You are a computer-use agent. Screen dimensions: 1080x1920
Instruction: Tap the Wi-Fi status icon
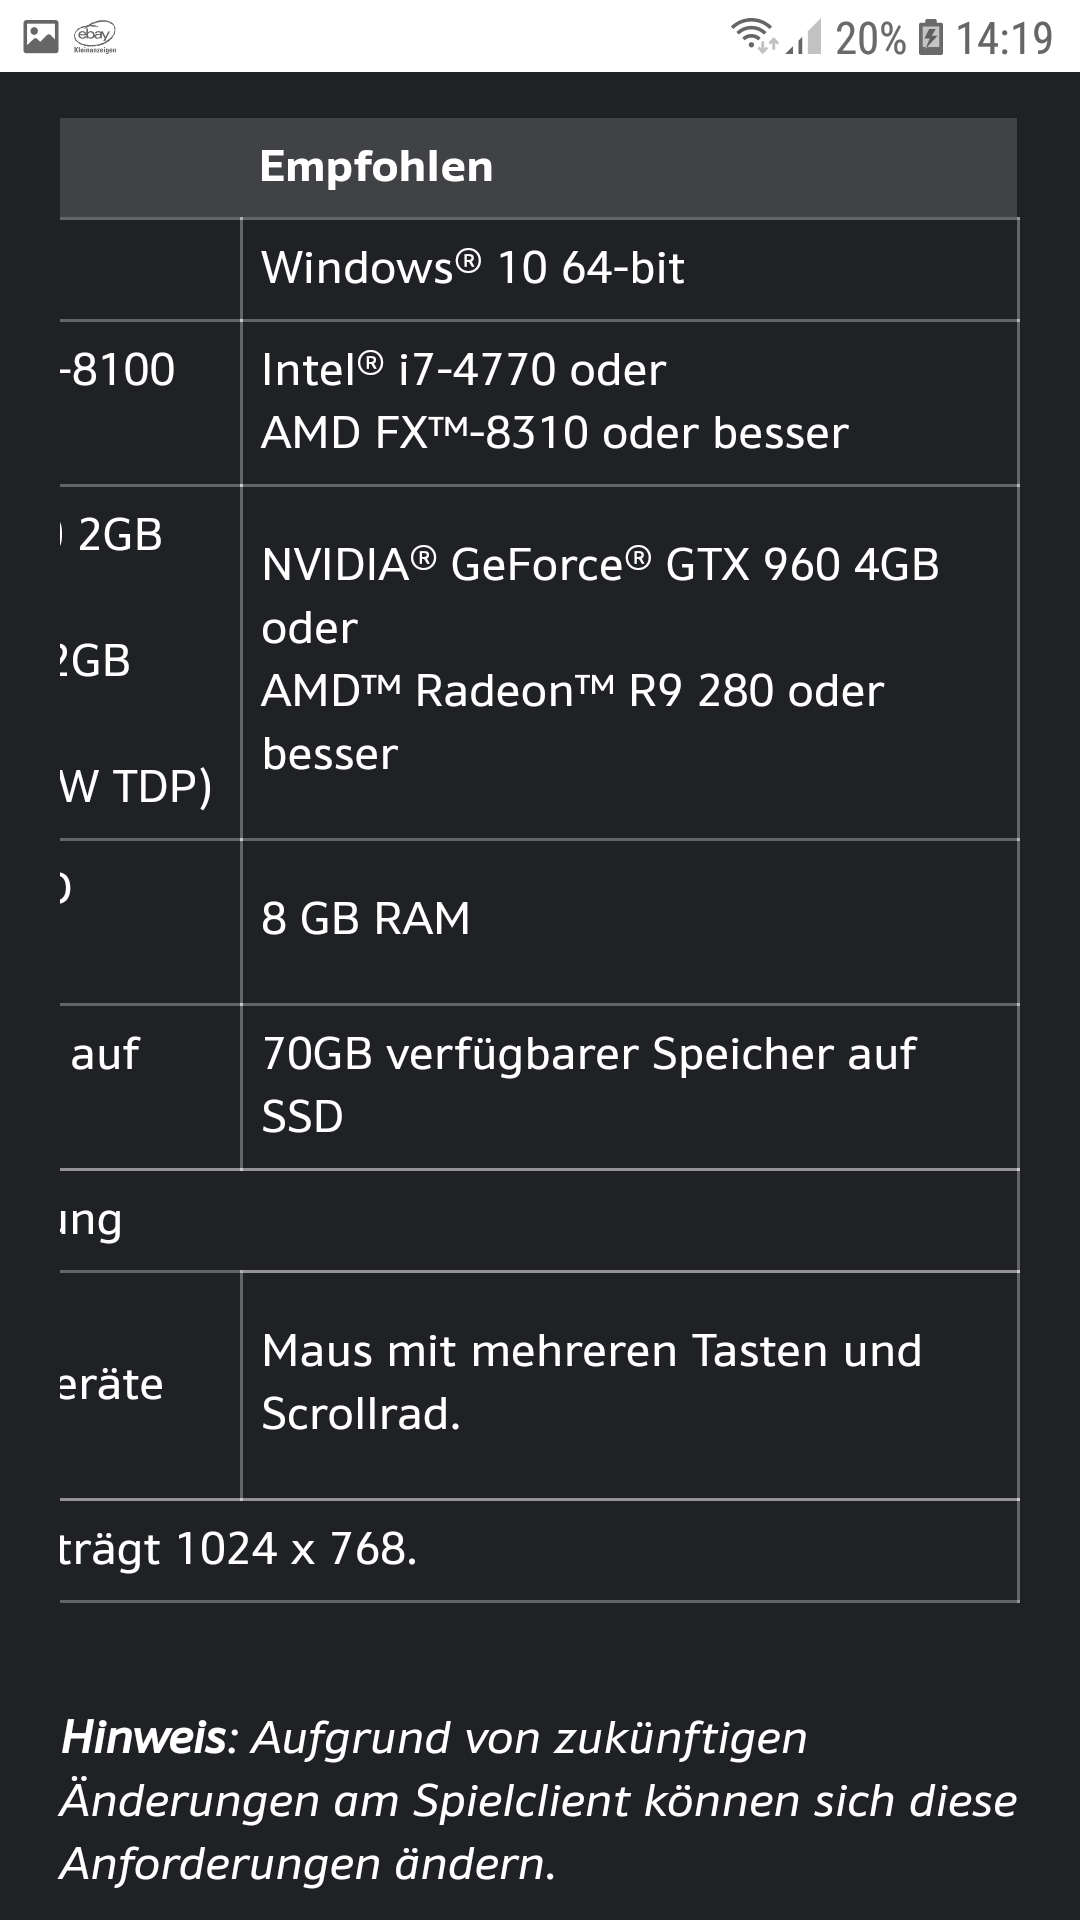pos(754,36)
